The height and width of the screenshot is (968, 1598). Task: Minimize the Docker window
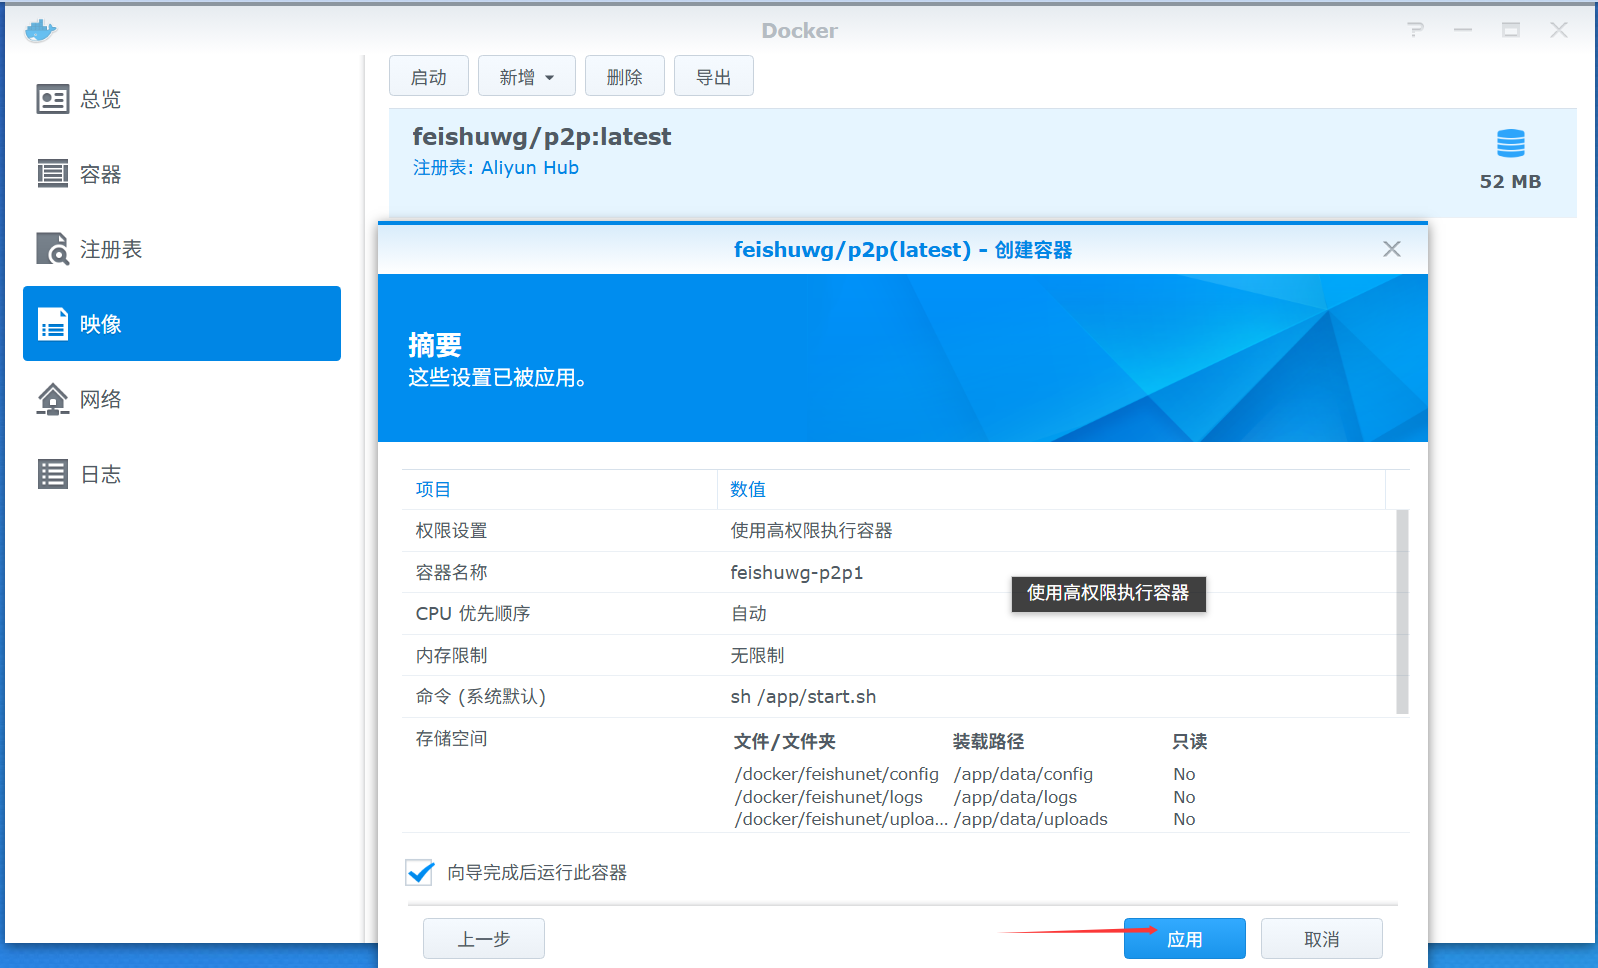(1463, 30)
